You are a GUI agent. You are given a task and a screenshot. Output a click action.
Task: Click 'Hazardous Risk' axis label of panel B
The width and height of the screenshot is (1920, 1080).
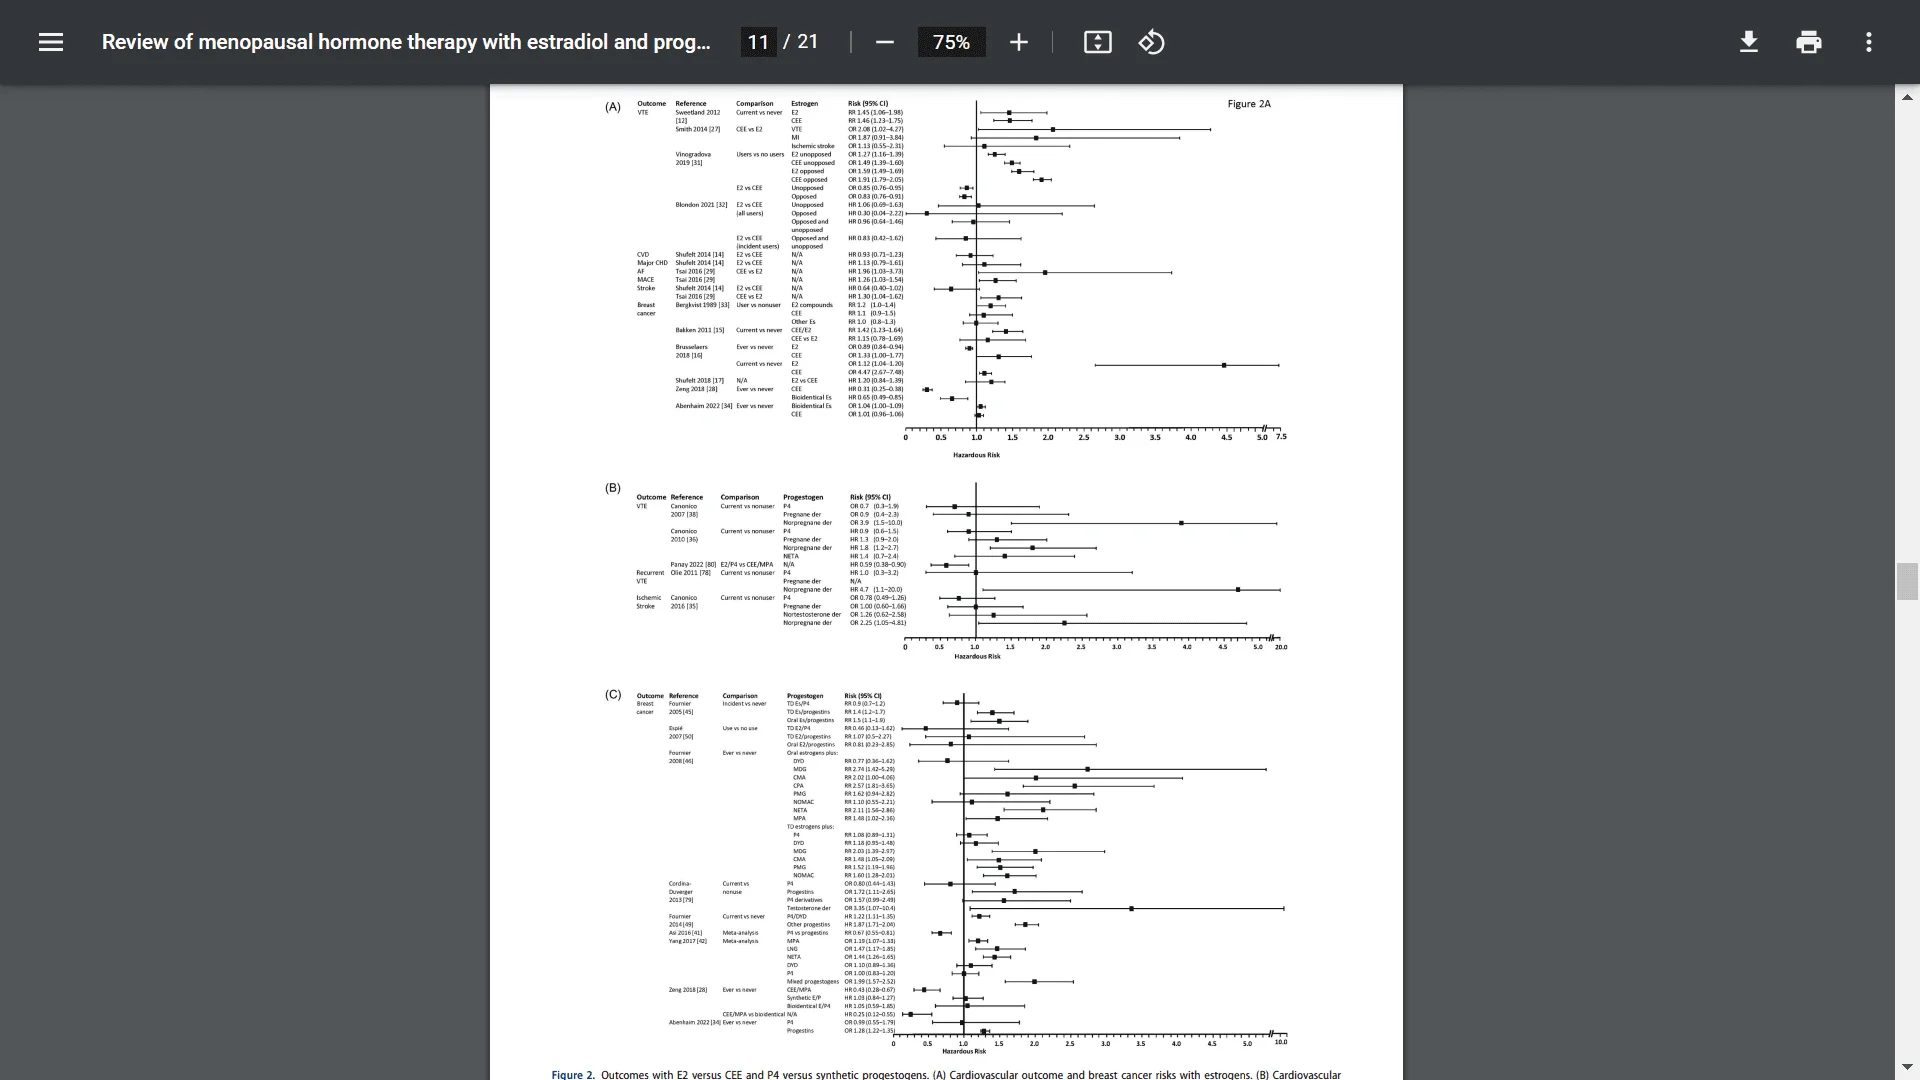pyautogui.click(x=977, y=656)
